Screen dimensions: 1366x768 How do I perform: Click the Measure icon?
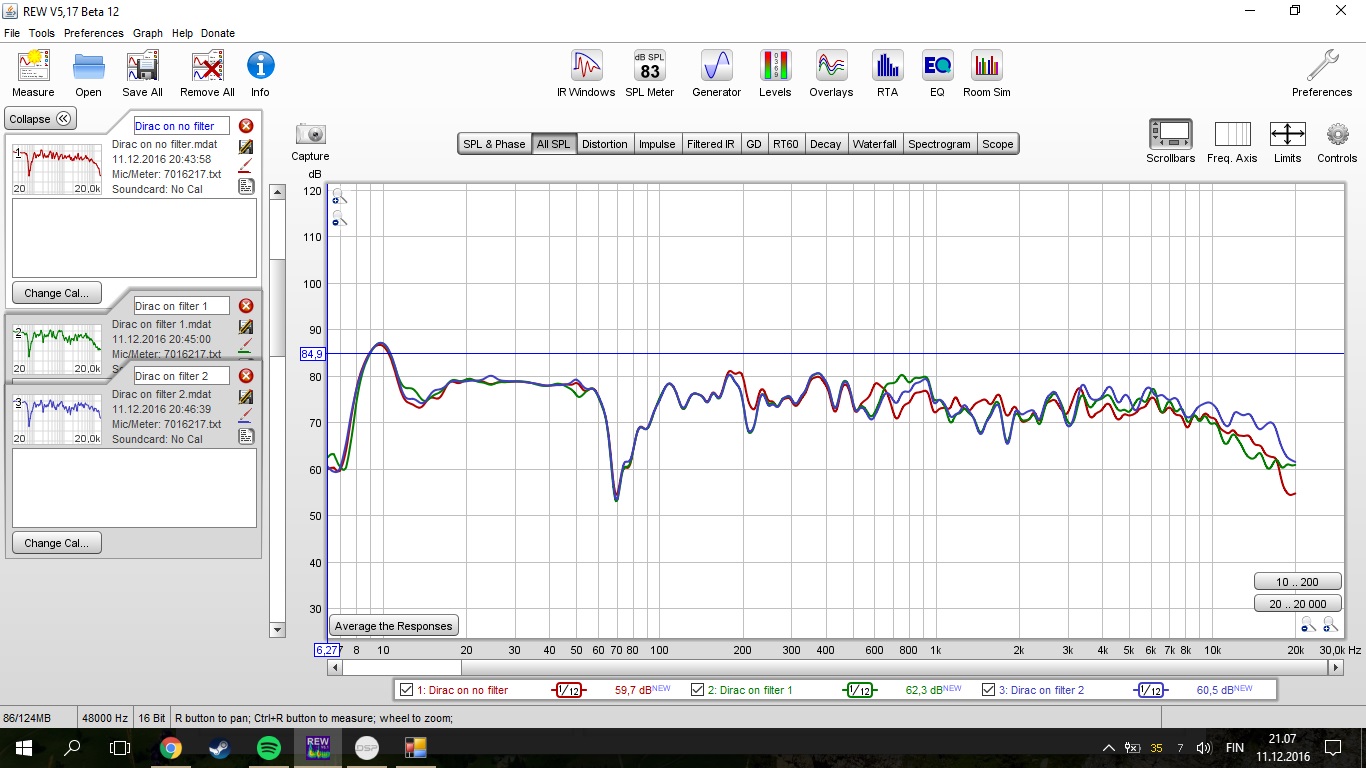click(33, 66)
